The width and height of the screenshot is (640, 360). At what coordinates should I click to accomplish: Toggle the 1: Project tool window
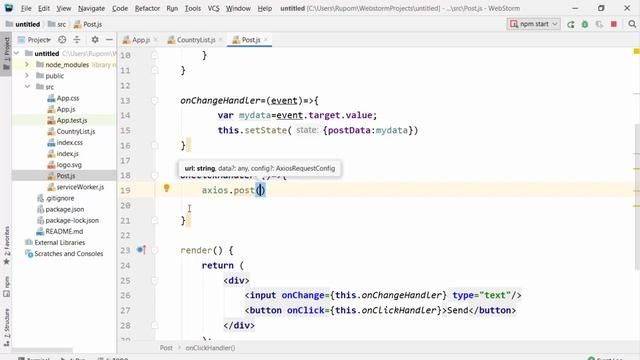pos(6,53)
